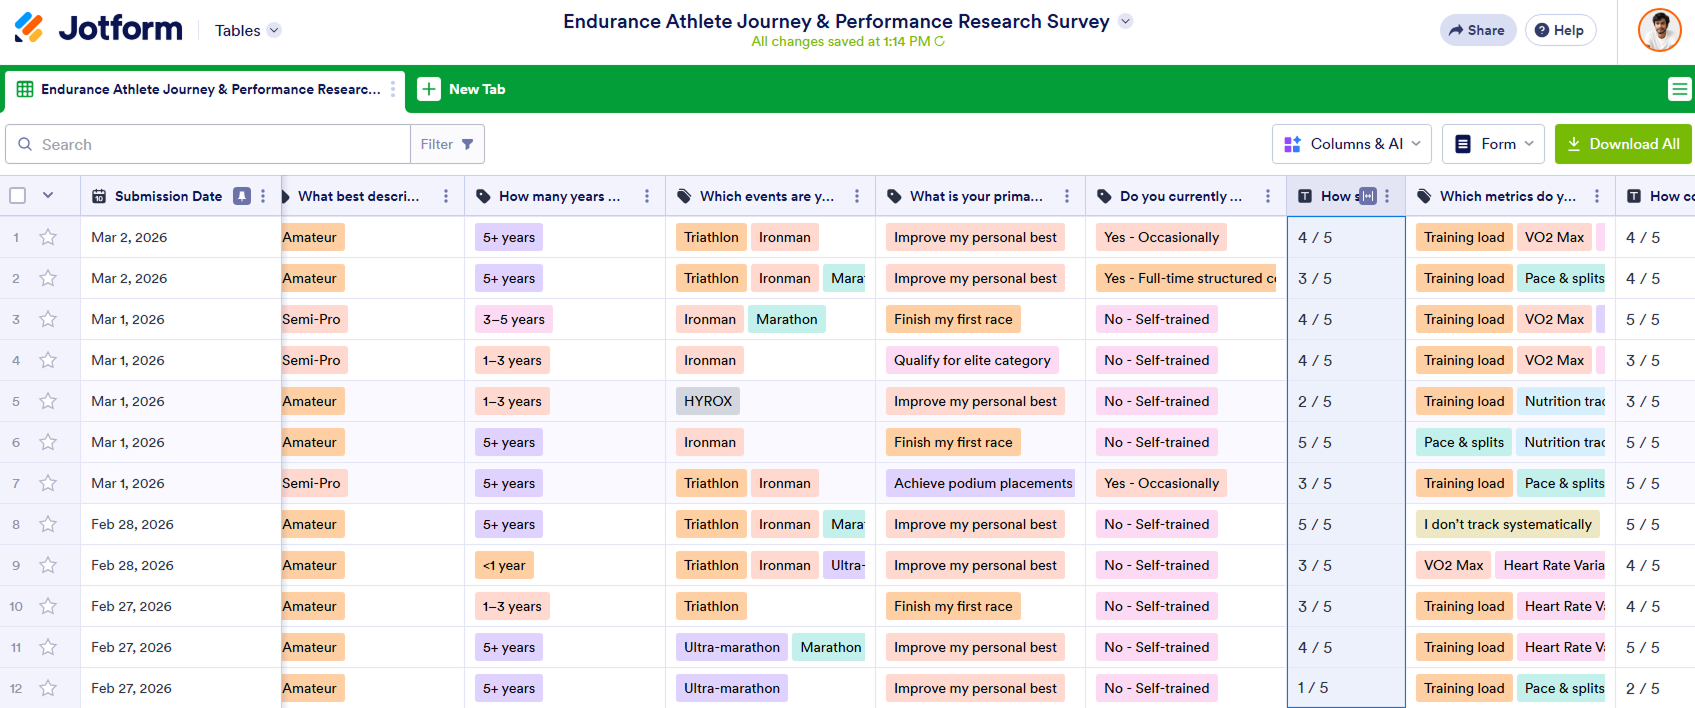Click the Submission Date pin icon
Screen dimensions: 1695x708
pyautogui.click(x=242, y=196)
